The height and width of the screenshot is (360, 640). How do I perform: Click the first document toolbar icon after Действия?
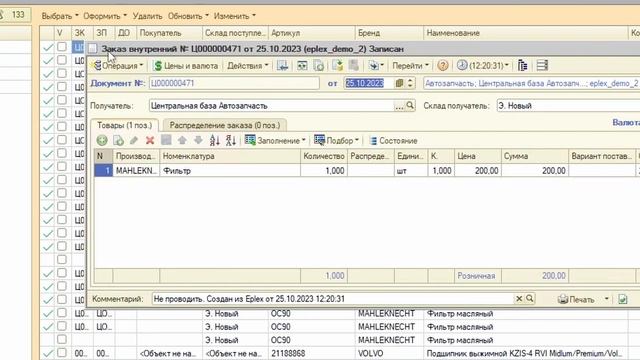pos(282,66)
